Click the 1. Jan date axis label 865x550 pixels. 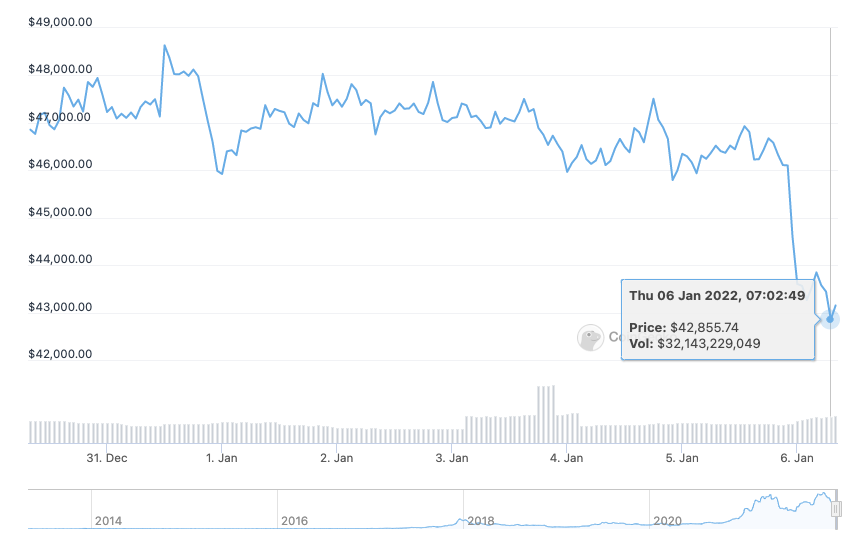221,459
